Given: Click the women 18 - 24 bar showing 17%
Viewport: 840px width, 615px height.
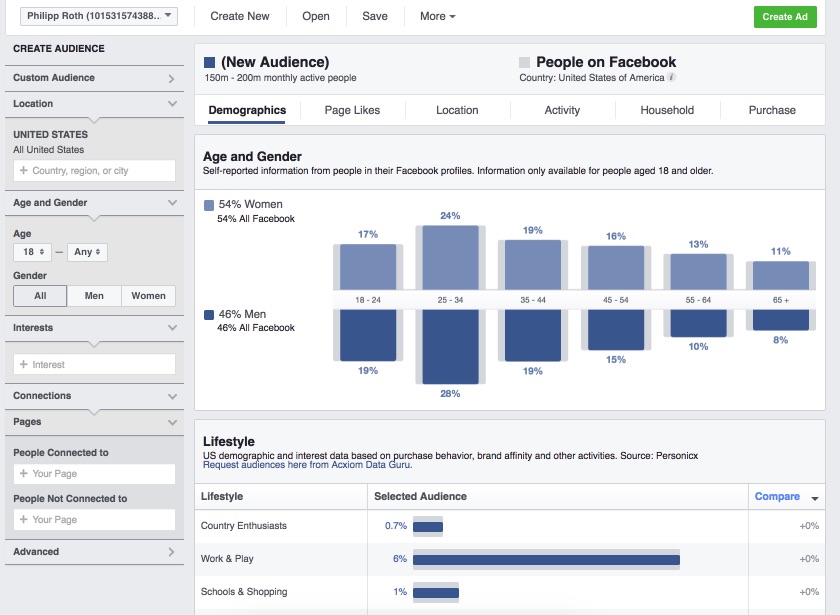Looking at the screenshot, I should [368, 267].
